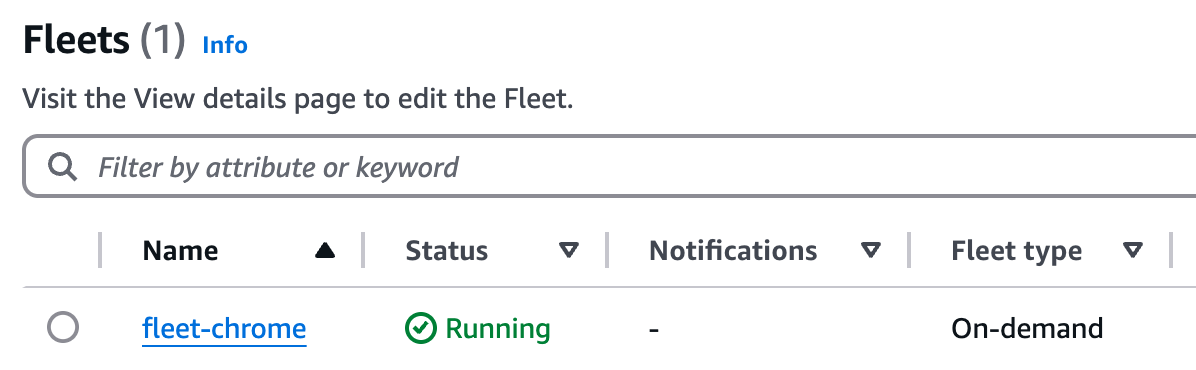The image size is (1196, 370).
Task: Click the magnifier icon in the filter box
Action: pos(62,166)
